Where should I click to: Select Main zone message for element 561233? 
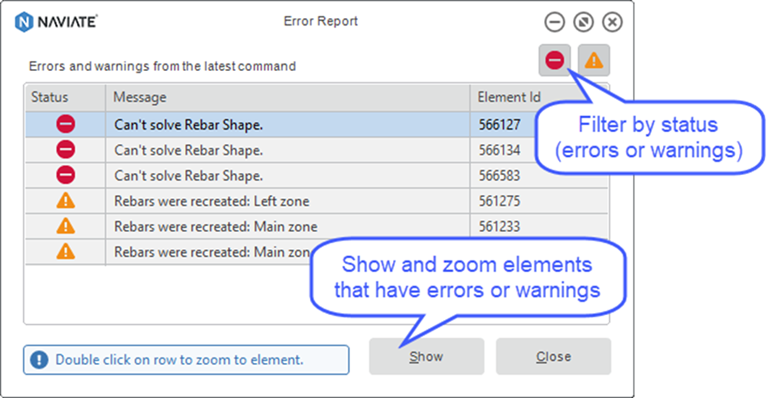click(216, 226)
